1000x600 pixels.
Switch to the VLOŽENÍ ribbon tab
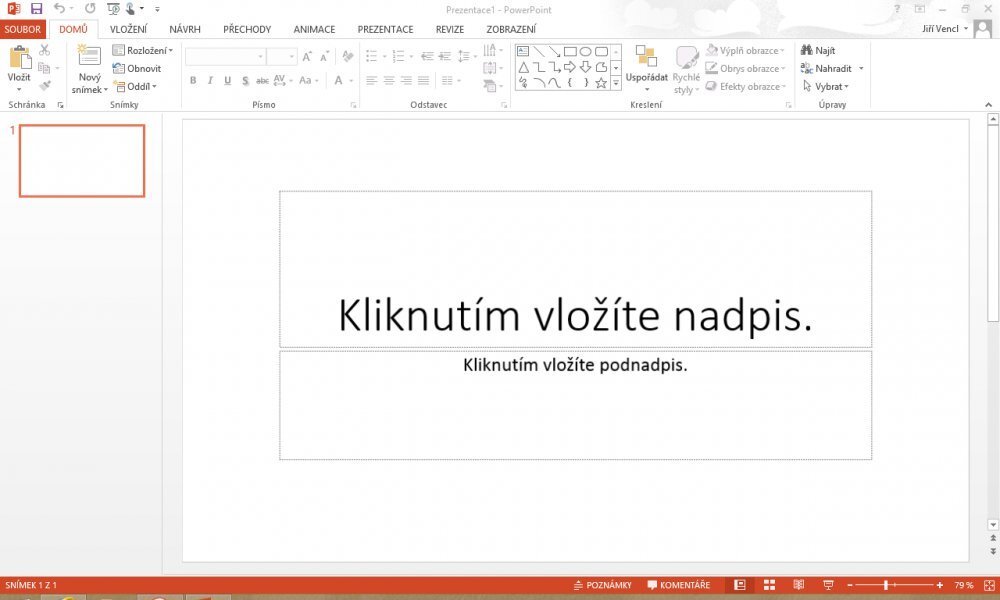point(128,29)
